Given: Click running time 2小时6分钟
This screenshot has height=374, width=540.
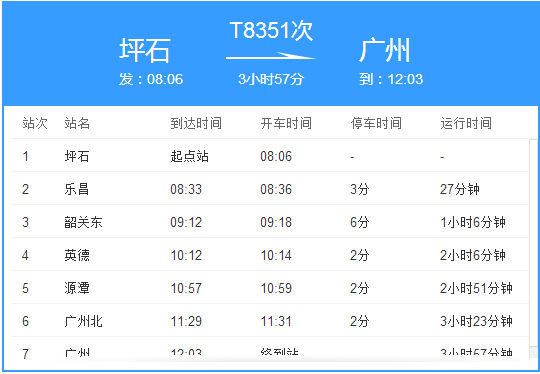Looking at the screenshot, I should click(x=473, y=256).
